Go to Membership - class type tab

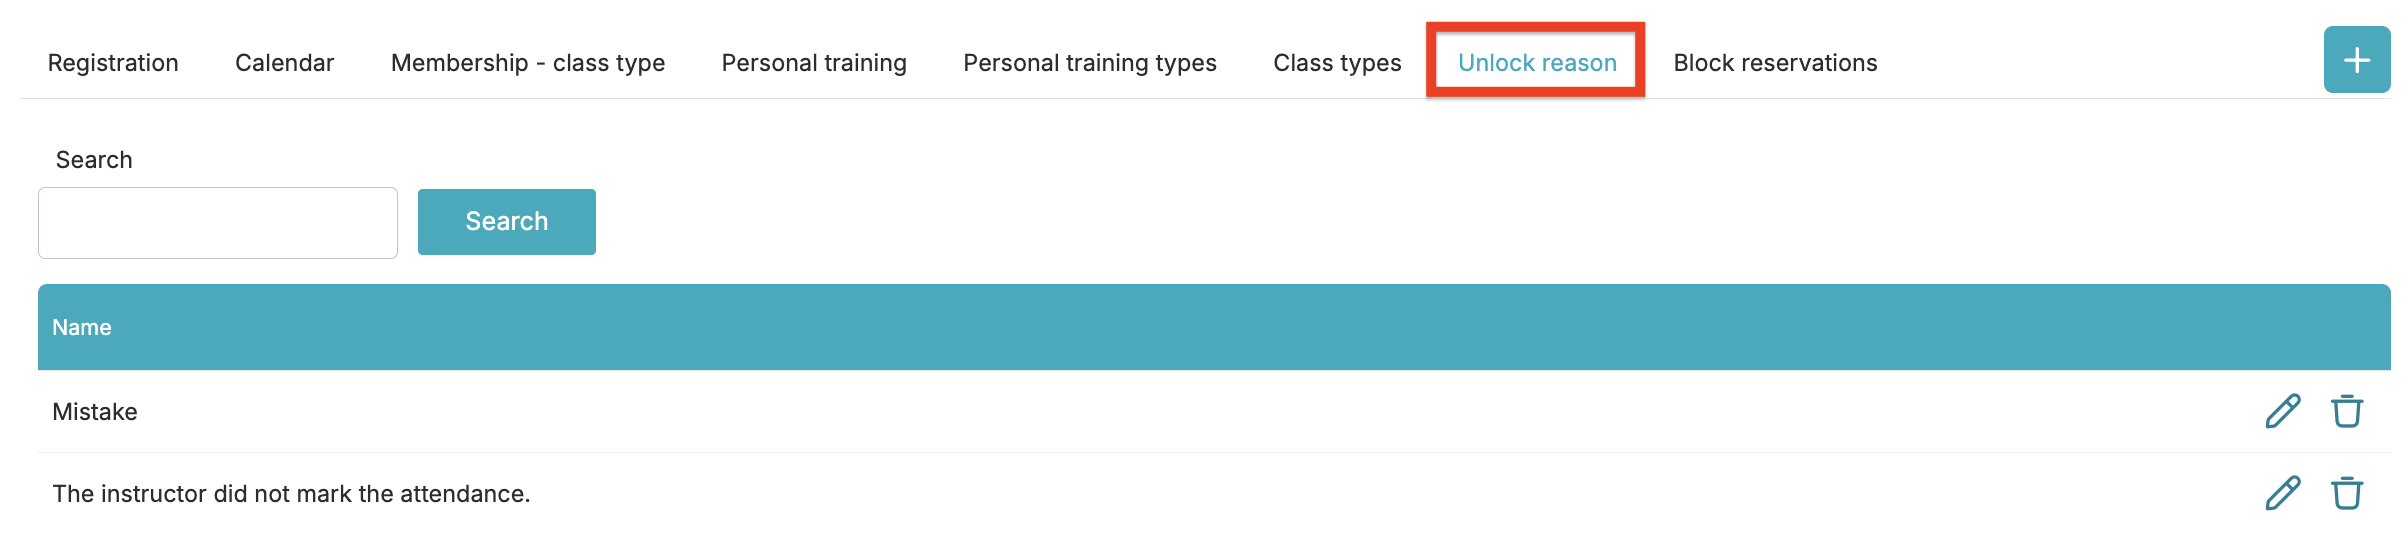pos(528,63)
